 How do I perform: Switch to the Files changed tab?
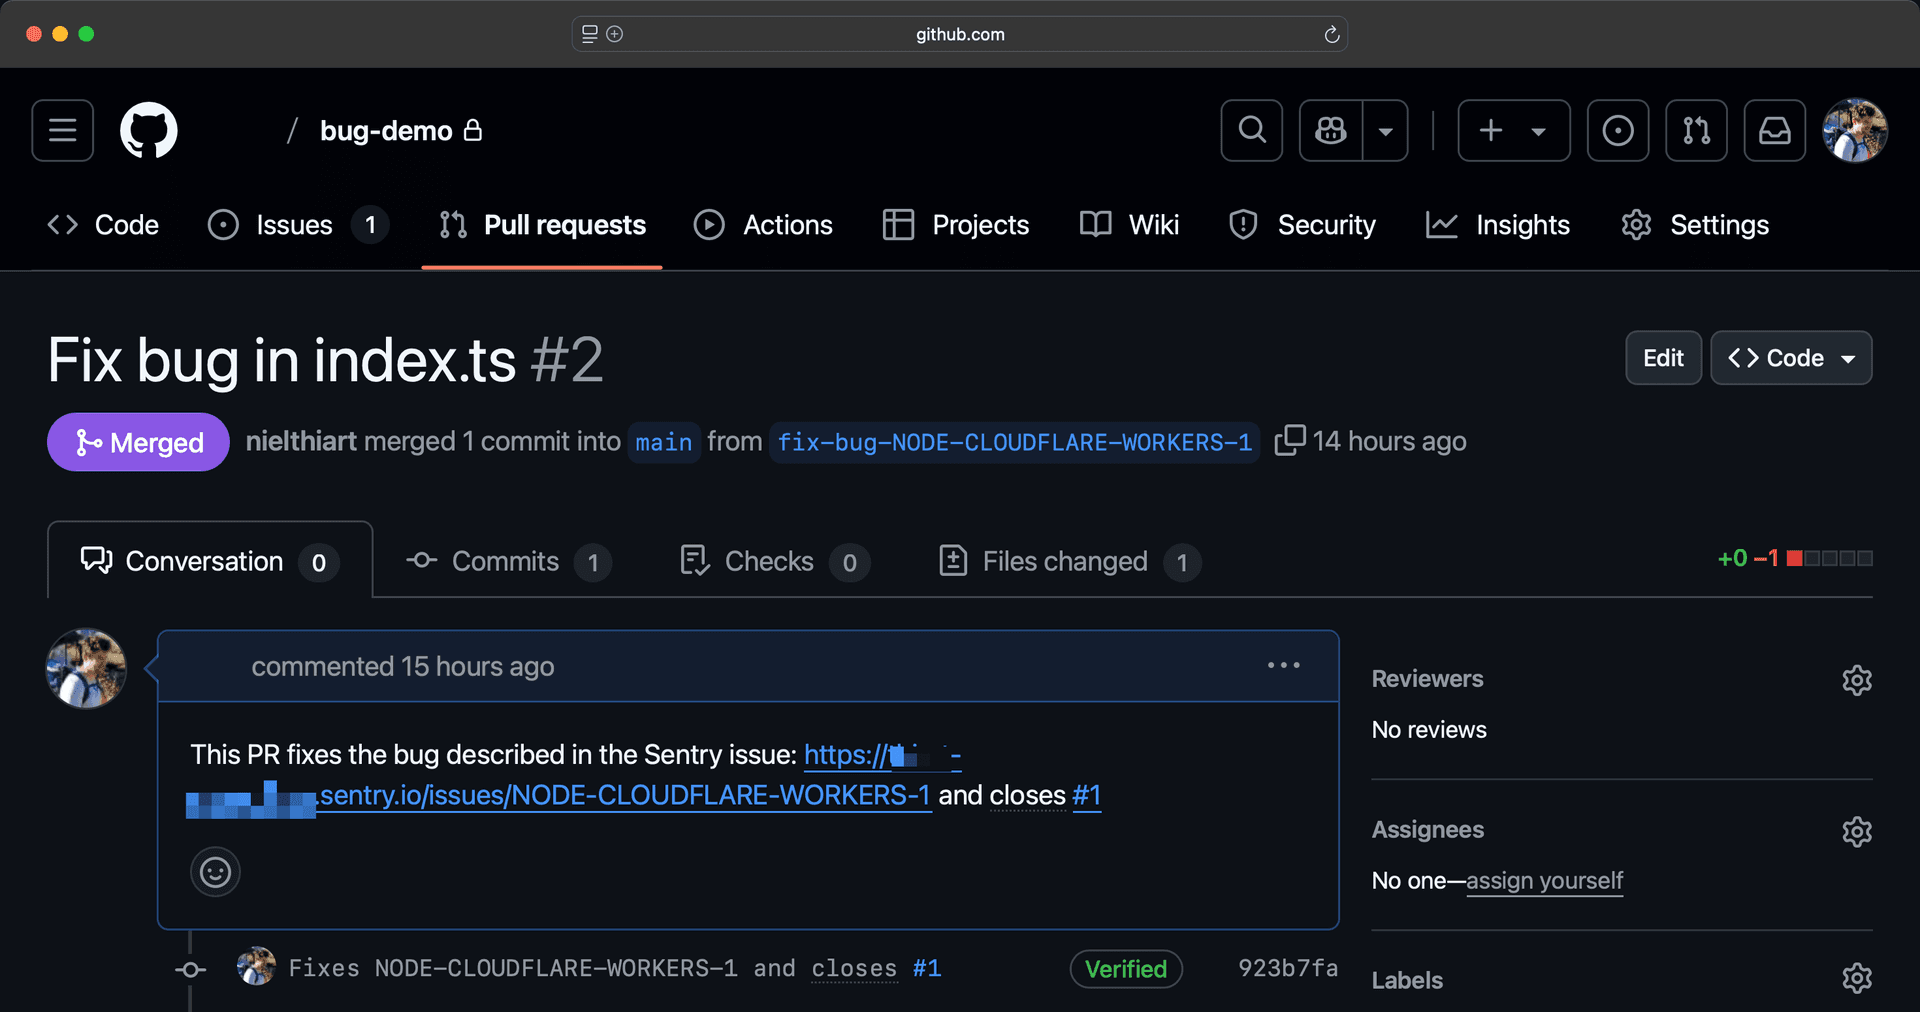(1064, 561)
